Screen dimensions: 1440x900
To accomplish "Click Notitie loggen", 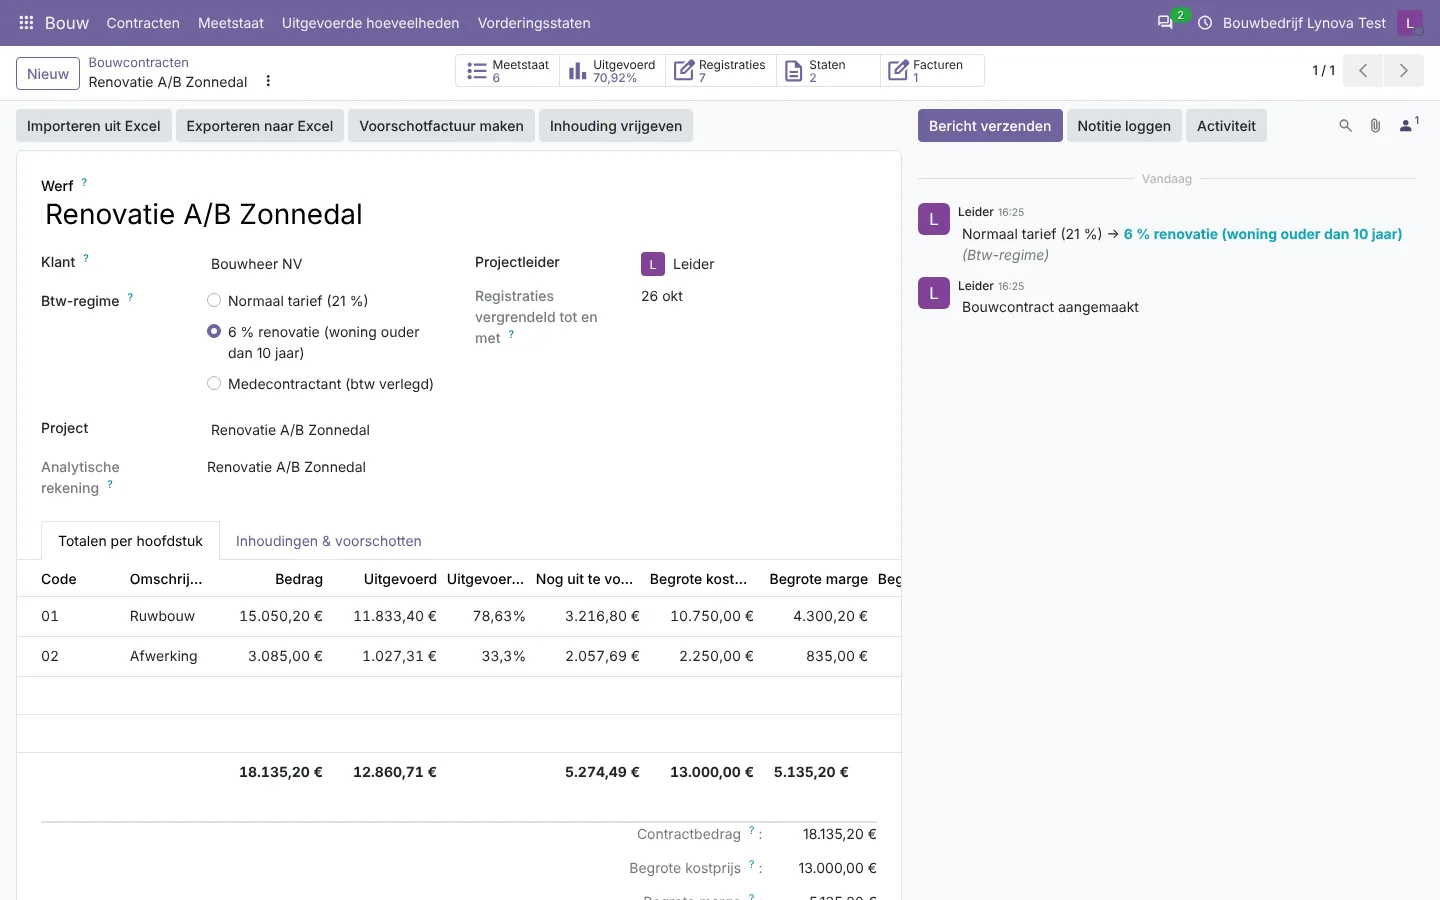I will point(1124,126).
